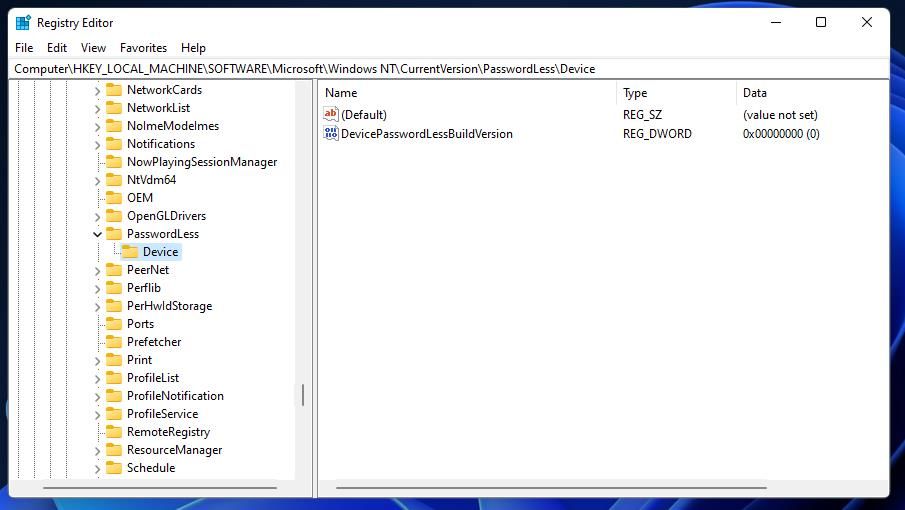Click the tree pane horizontal scrollbar
This screenshot has height=510, width=905.
[160, 488]
